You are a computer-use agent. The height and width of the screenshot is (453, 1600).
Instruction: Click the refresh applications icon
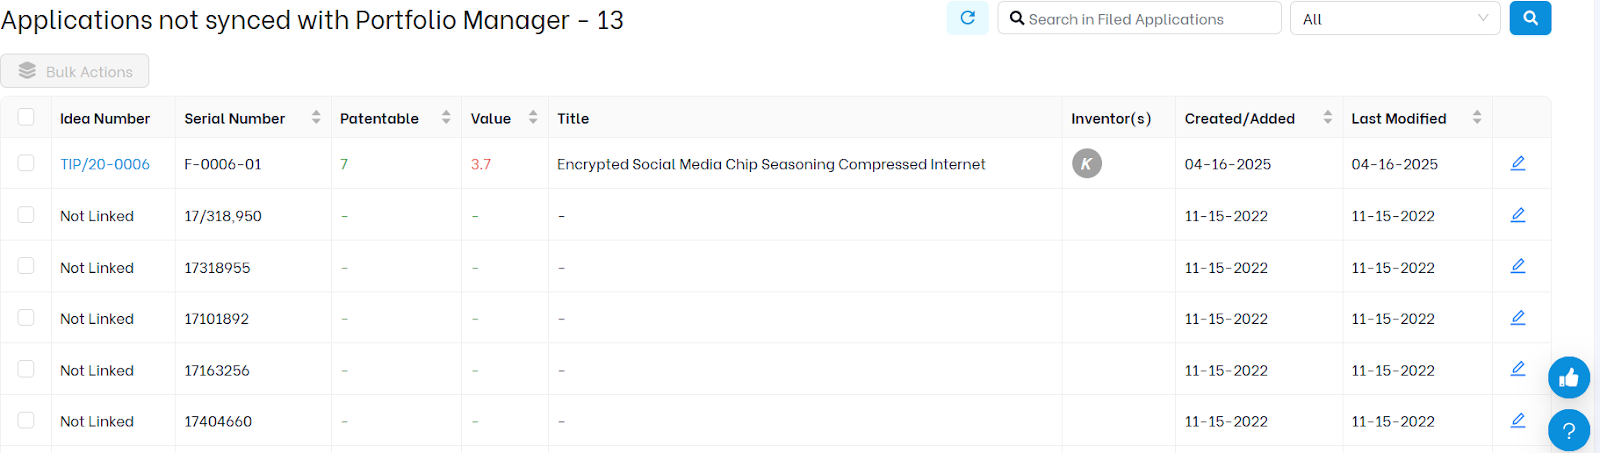(x=967, y=18)
